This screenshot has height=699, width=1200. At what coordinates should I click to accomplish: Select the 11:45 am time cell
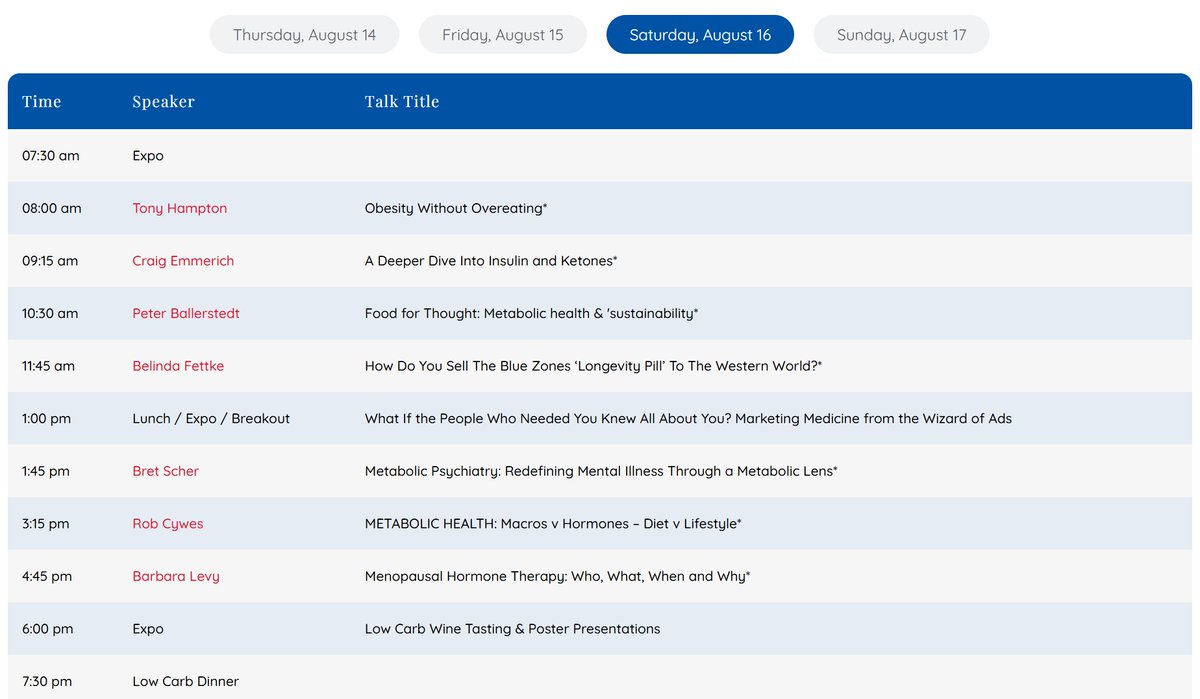click(48, 366)
